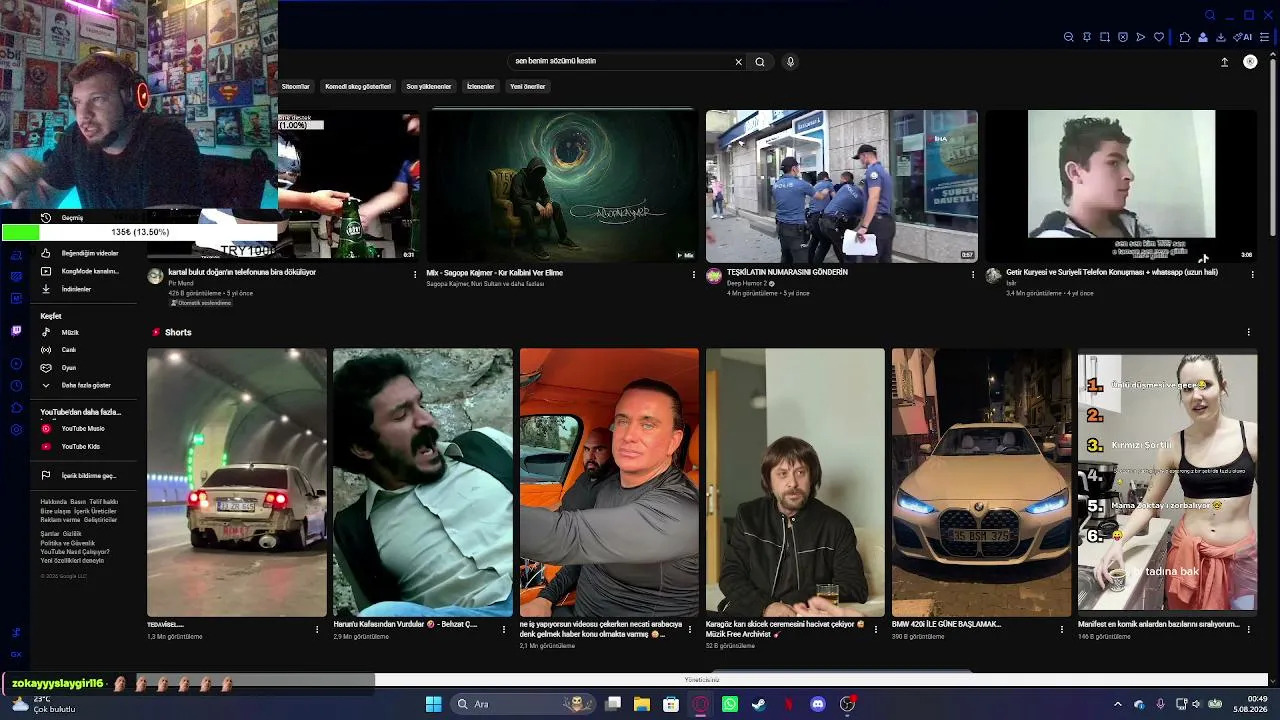Click the ad-blocker shield icon
The width and height of the screenshot is (1280, 720).
(1123, 37)
